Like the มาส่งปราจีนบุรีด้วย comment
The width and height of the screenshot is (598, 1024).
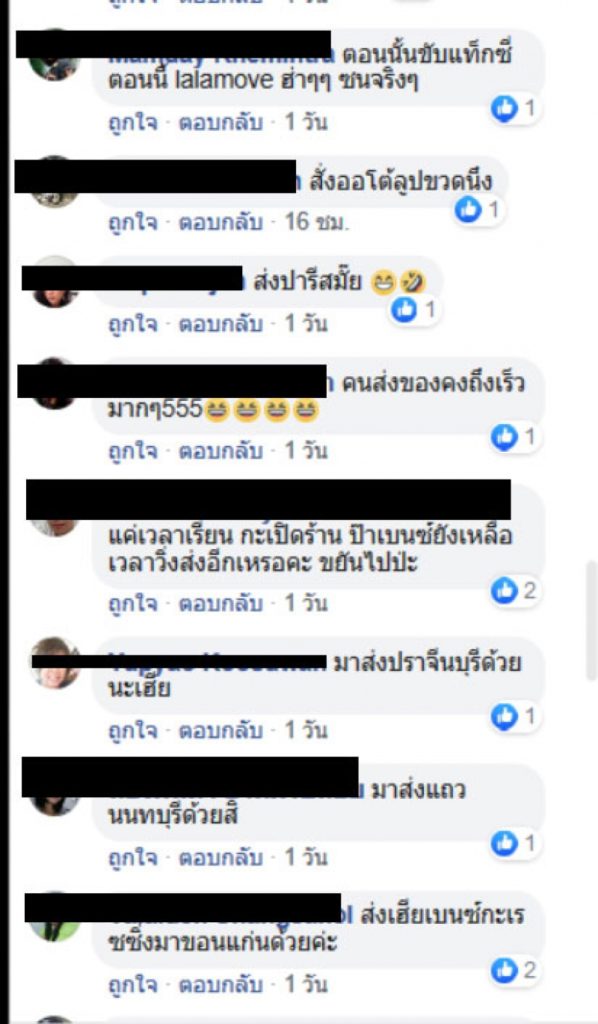click(x=133, y=730)
